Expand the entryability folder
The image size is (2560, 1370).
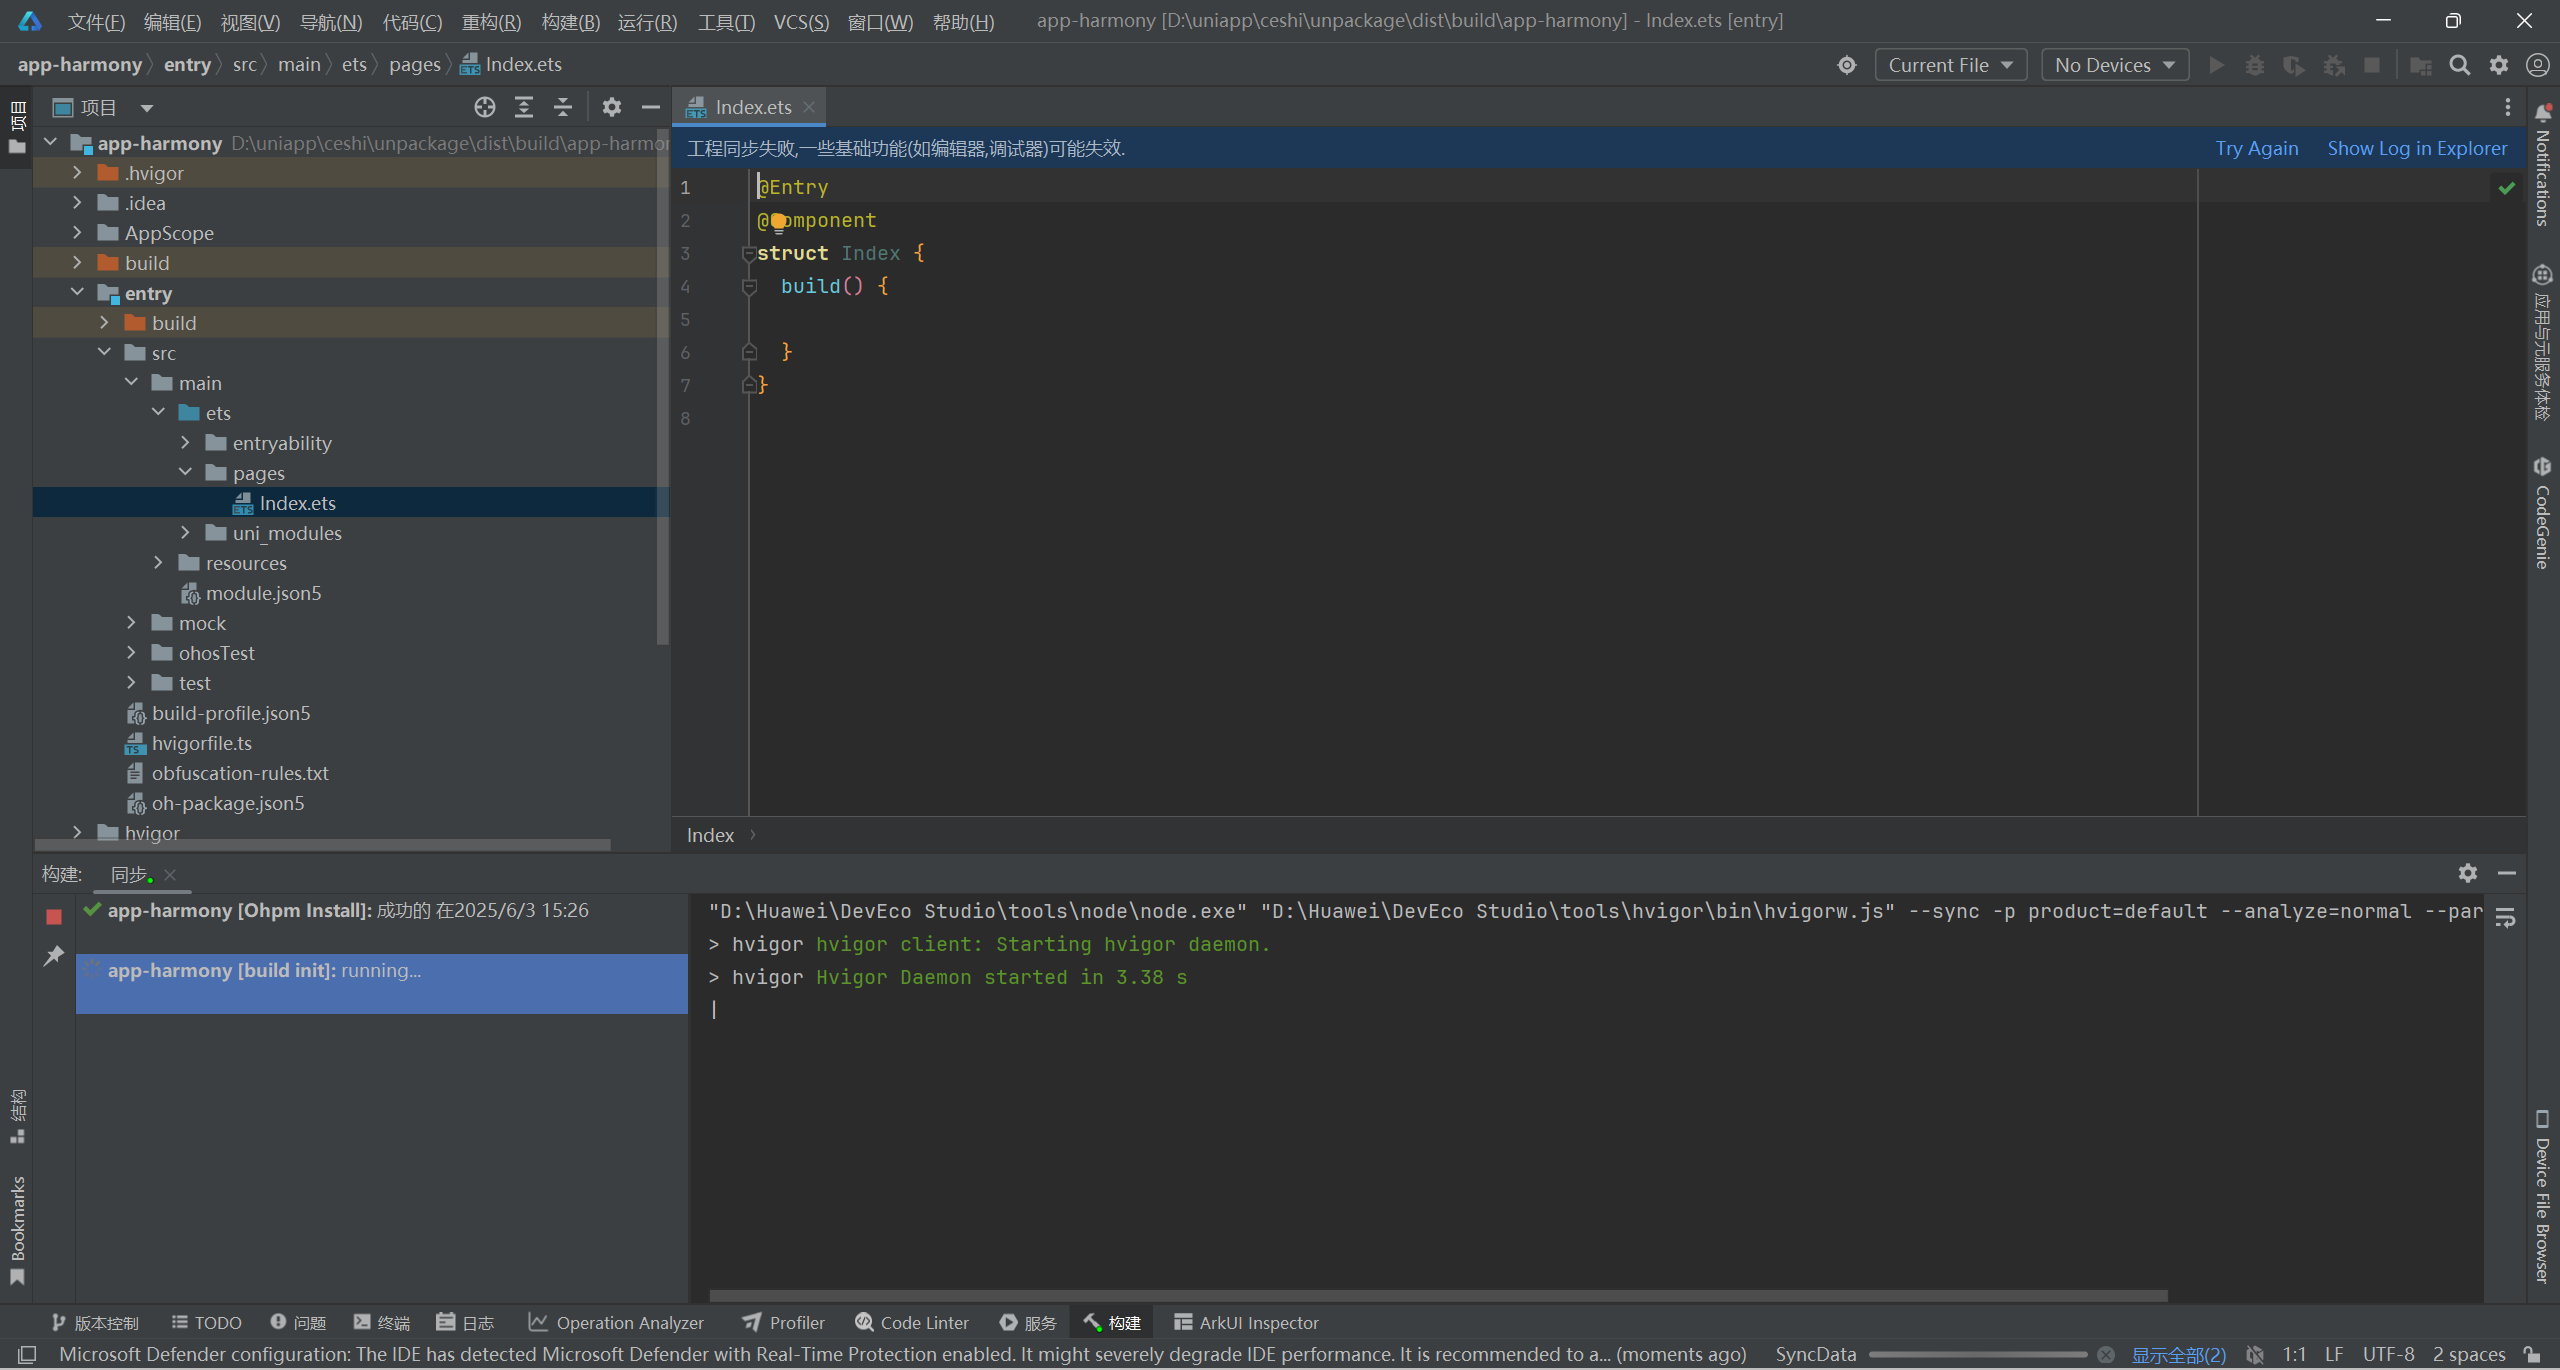point(185,443)
